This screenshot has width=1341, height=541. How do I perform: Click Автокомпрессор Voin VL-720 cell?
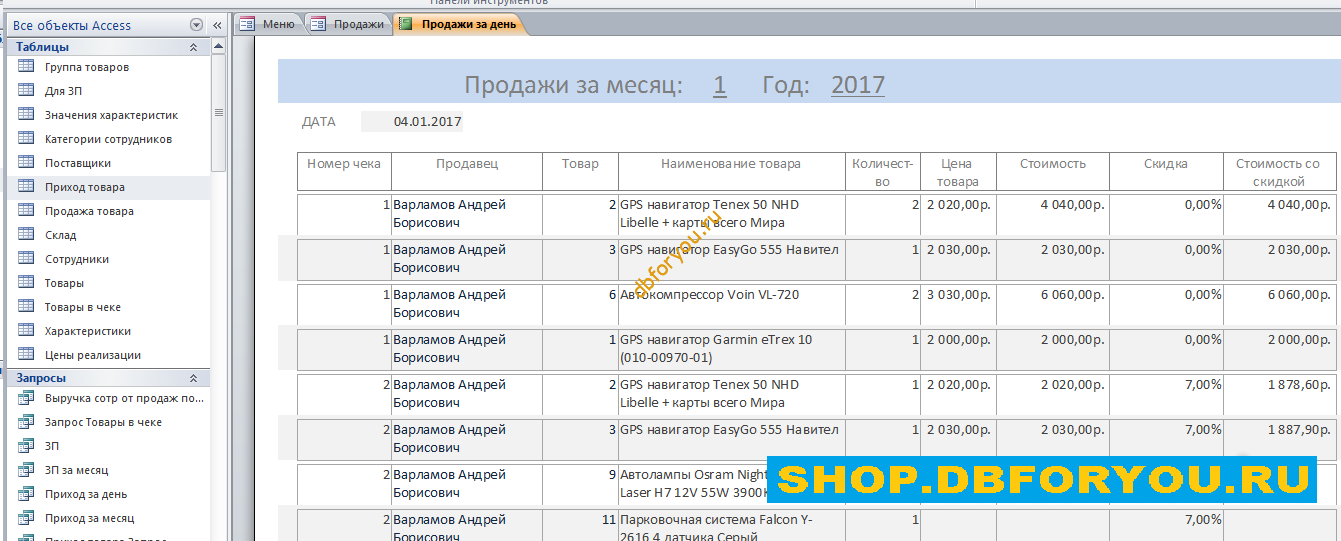[x=731, y=303]
